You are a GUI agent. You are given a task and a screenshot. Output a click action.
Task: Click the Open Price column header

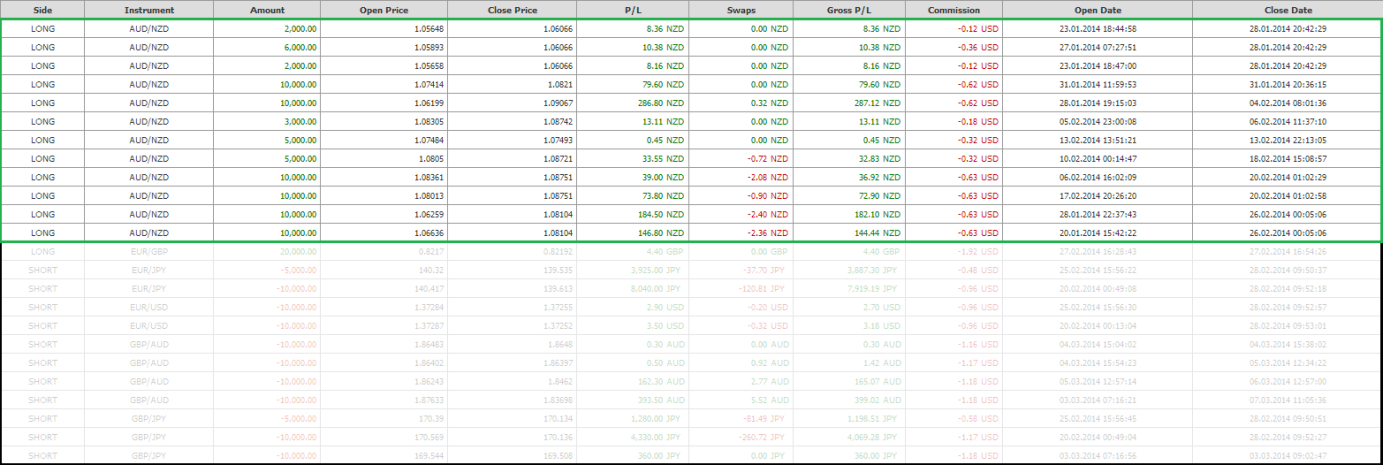tap(384, 10)
